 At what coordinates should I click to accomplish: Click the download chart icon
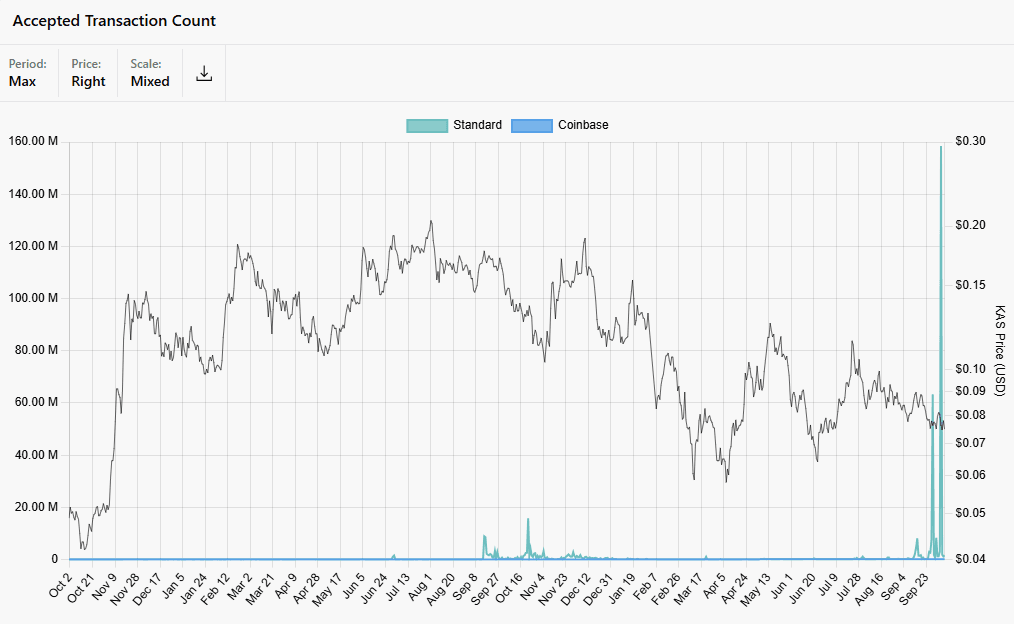(204, 73)
